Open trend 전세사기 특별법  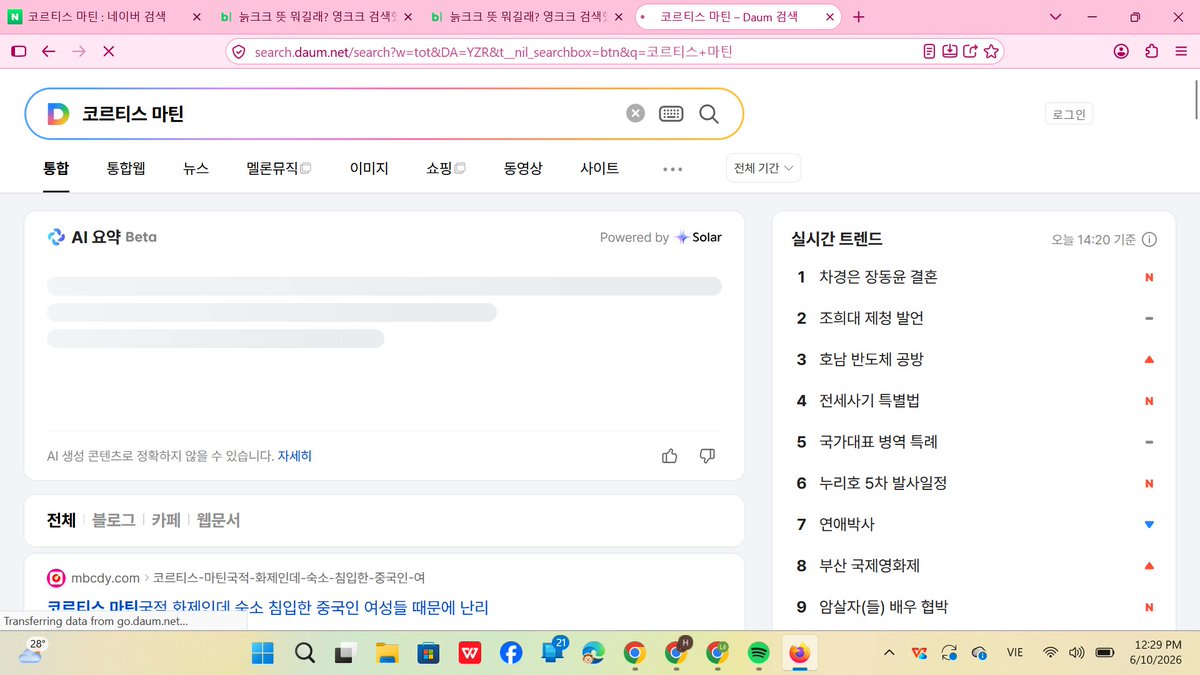(x=869, y=400)
